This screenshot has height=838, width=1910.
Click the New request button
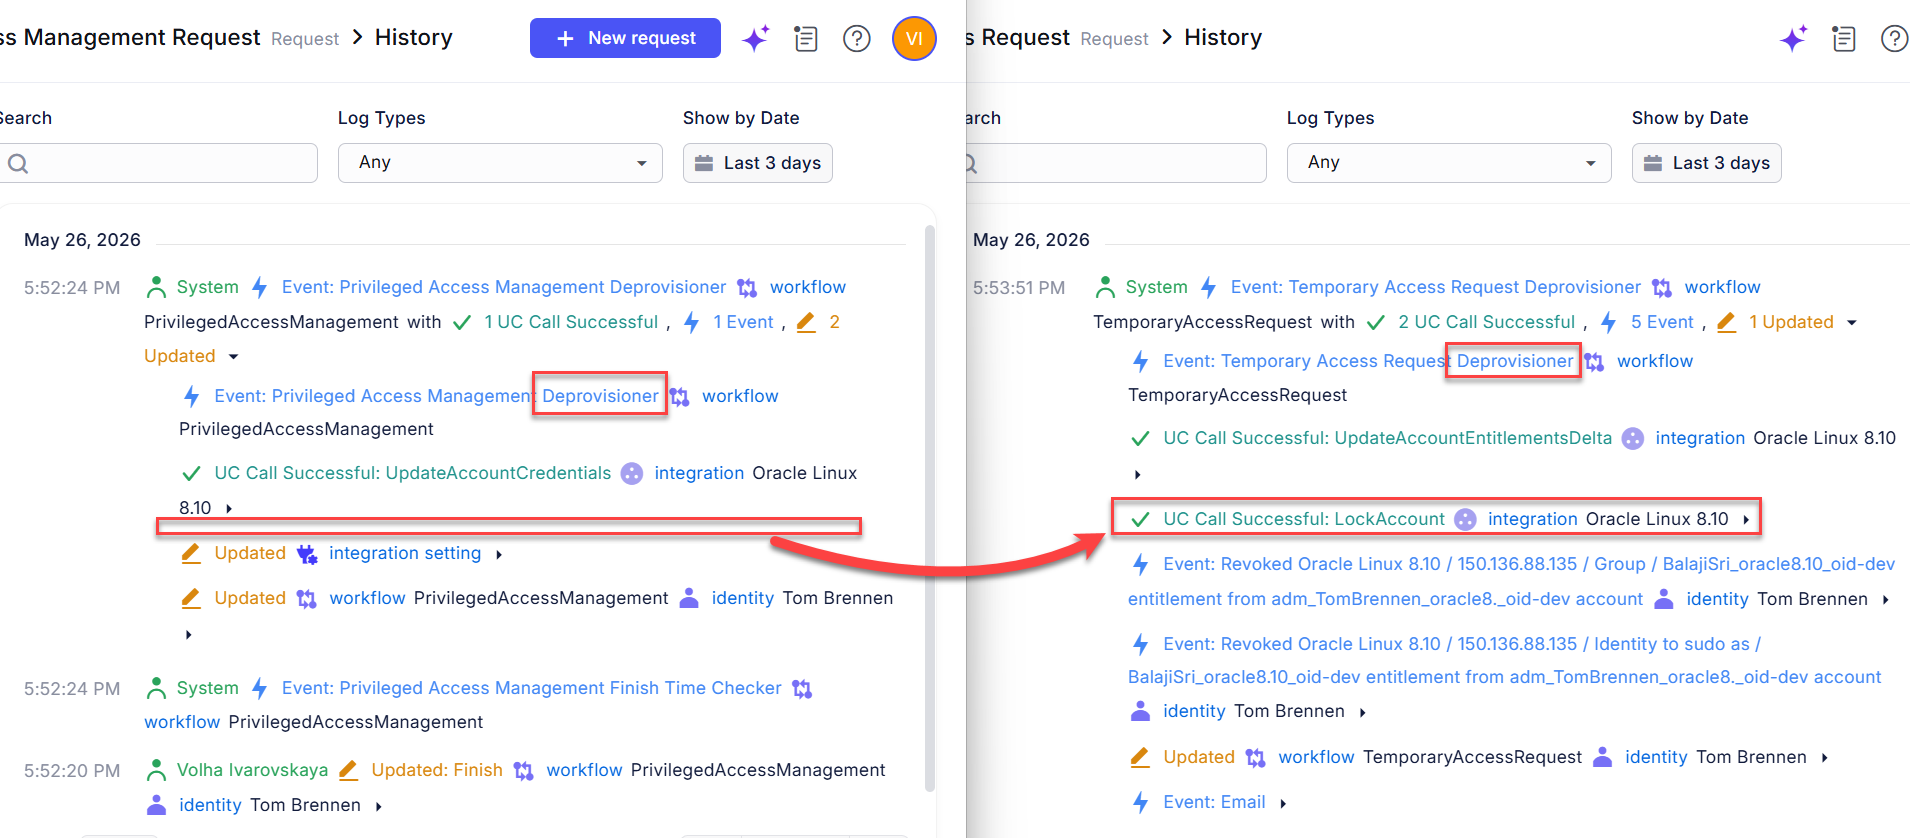(x=625, y=38)
